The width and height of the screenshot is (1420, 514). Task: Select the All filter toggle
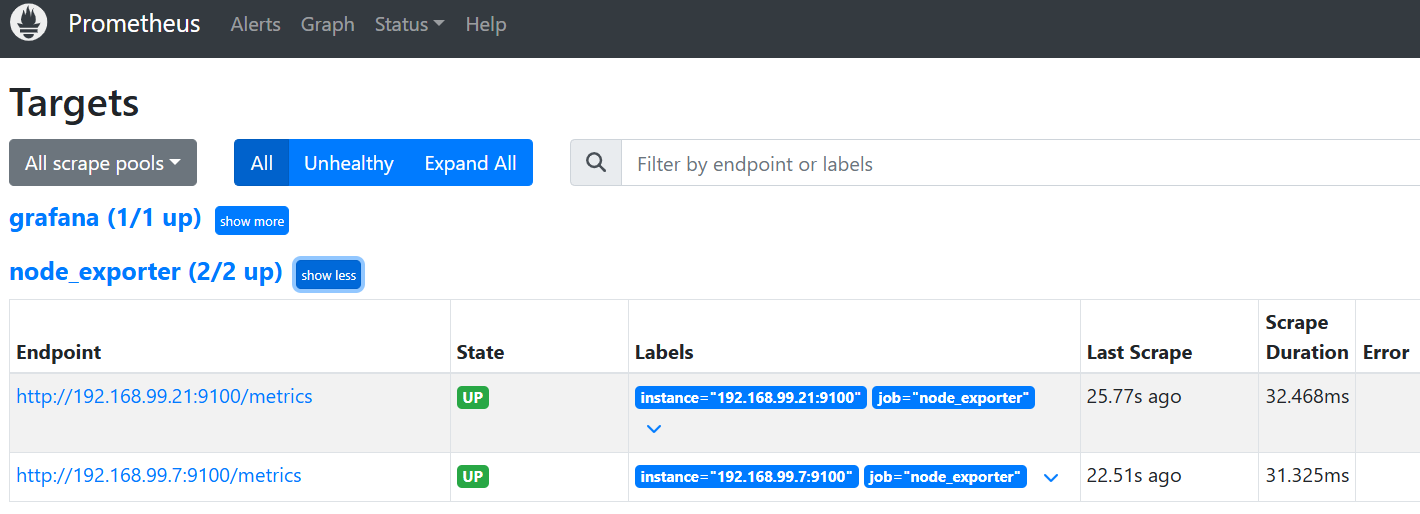pyautogui.click(x=262, y=163)
